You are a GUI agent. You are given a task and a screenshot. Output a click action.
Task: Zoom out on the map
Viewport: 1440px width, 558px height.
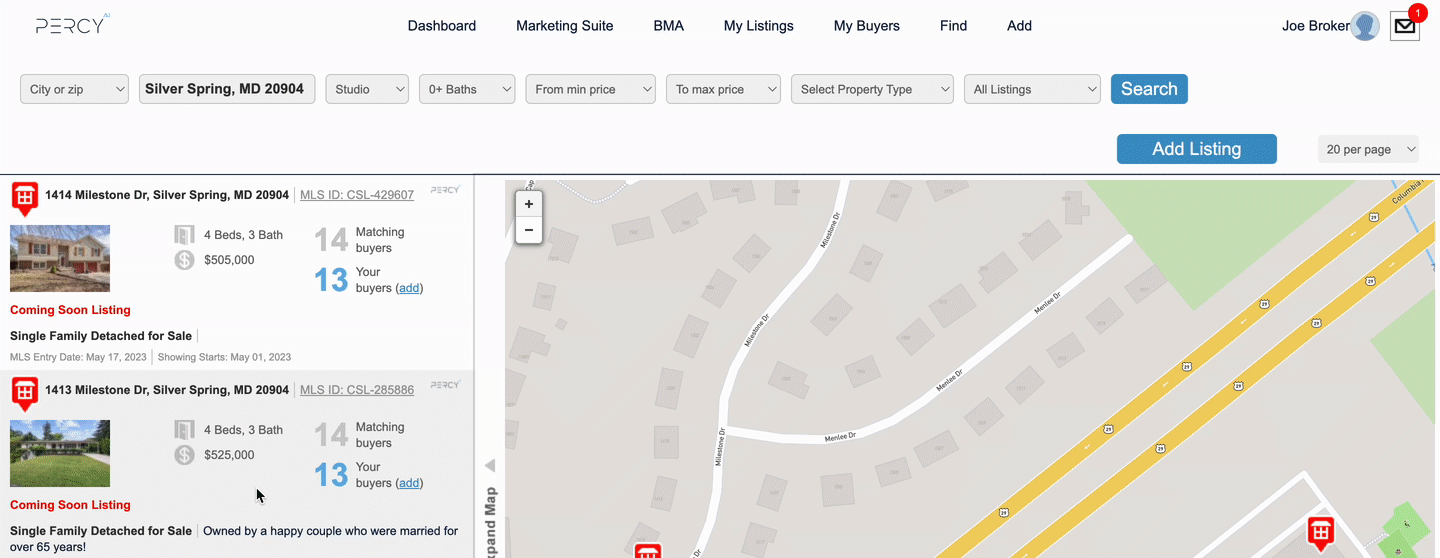click(x=528, y=230)
